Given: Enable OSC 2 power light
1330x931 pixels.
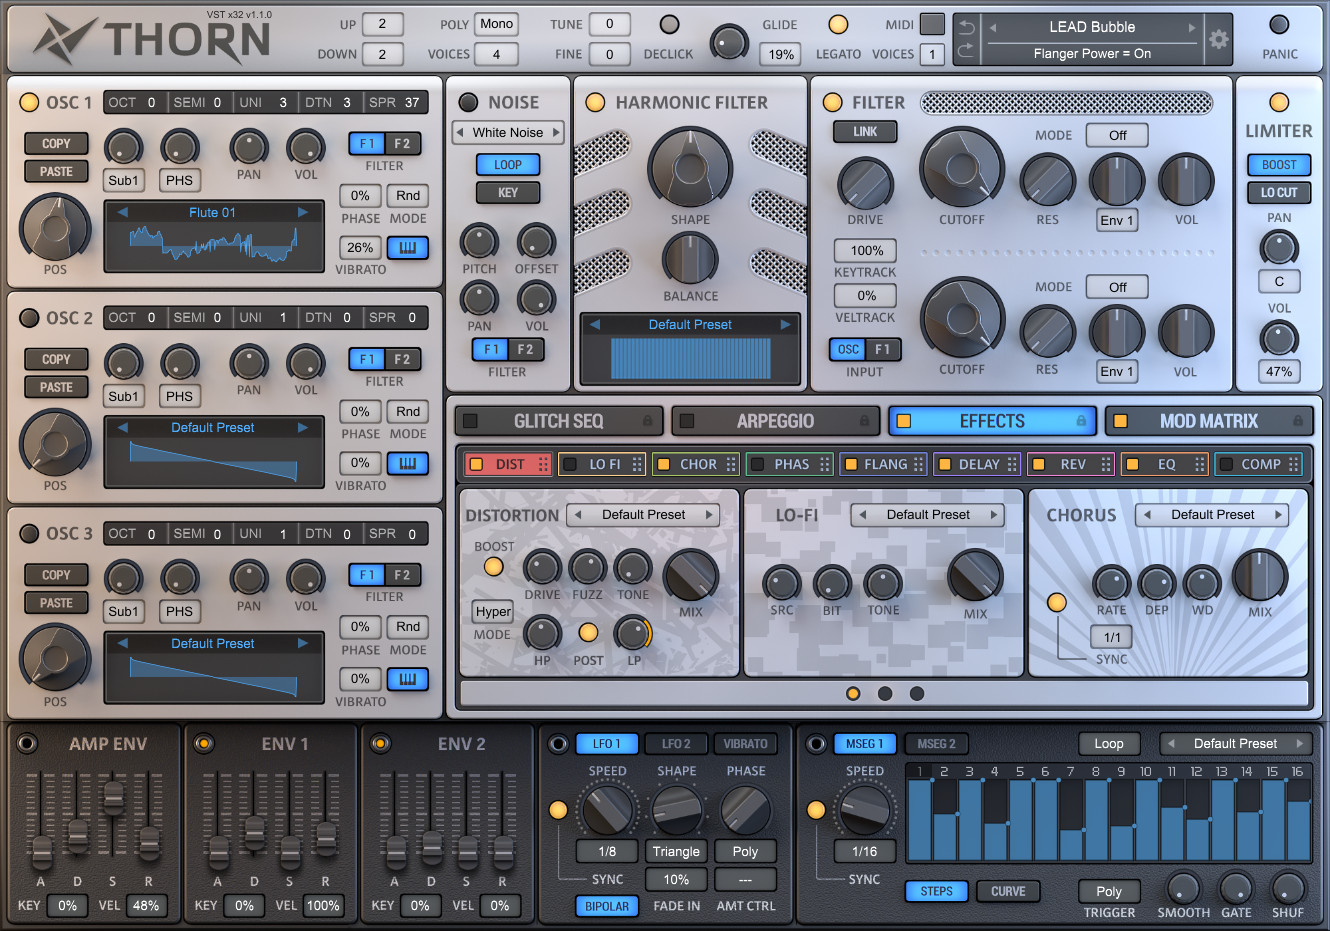Looking at the screenshot, I should coord(29,318).
